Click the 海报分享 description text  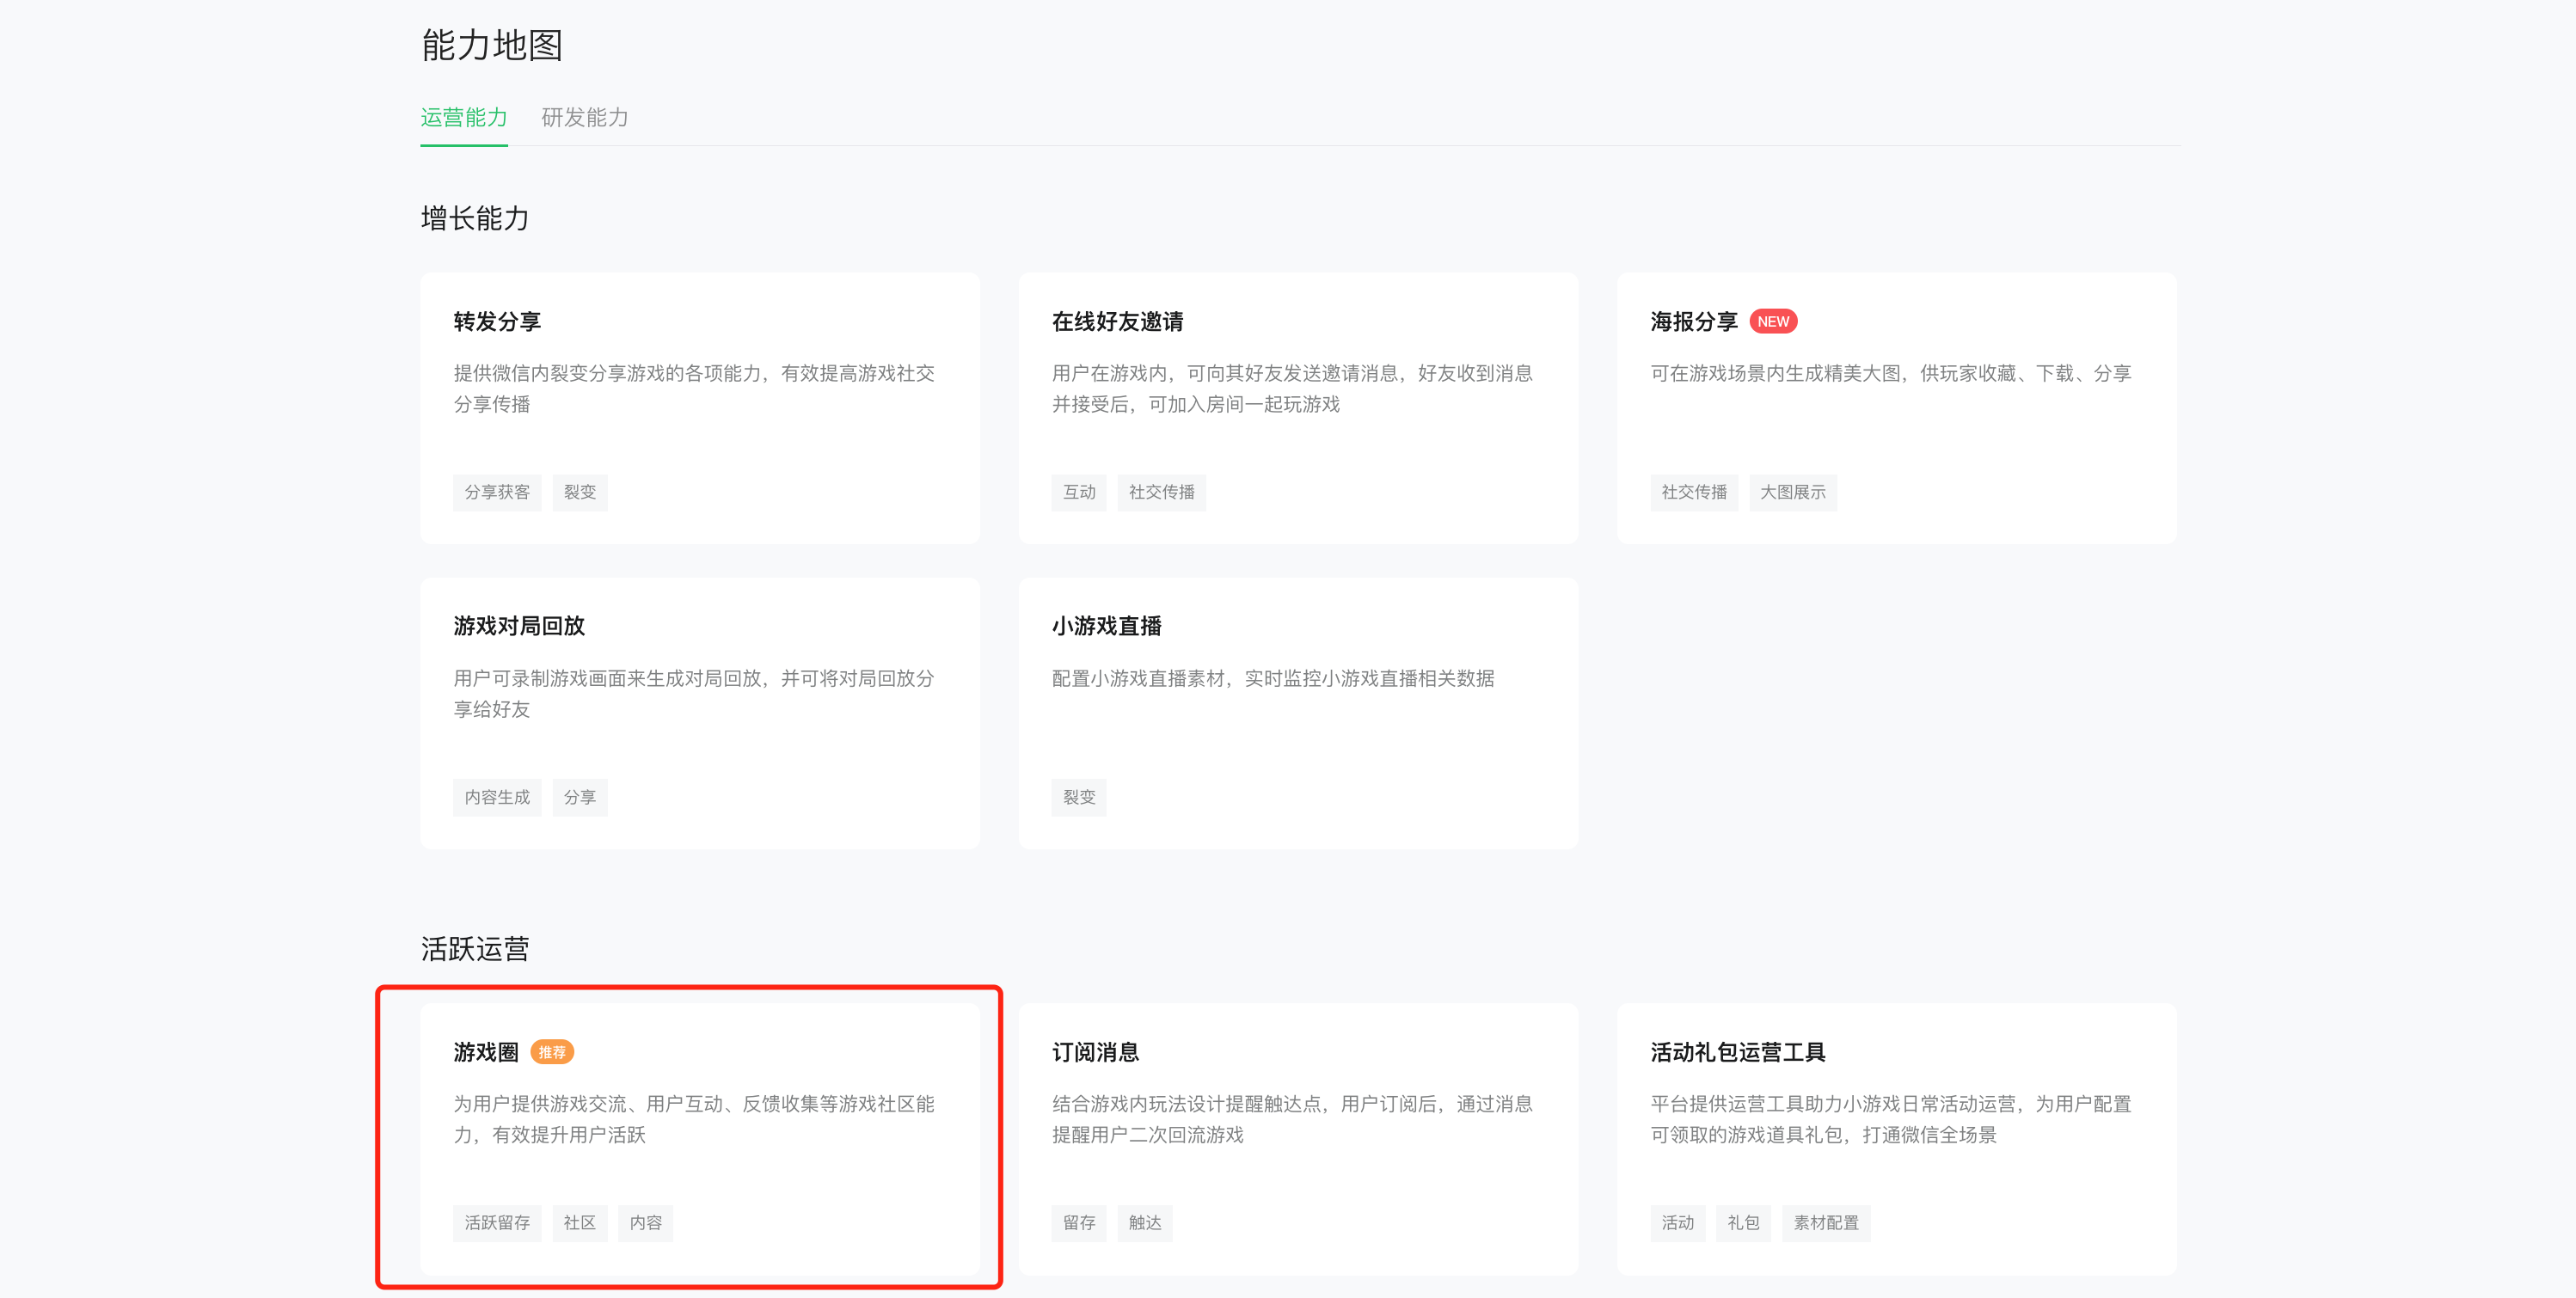point(1891,373)
